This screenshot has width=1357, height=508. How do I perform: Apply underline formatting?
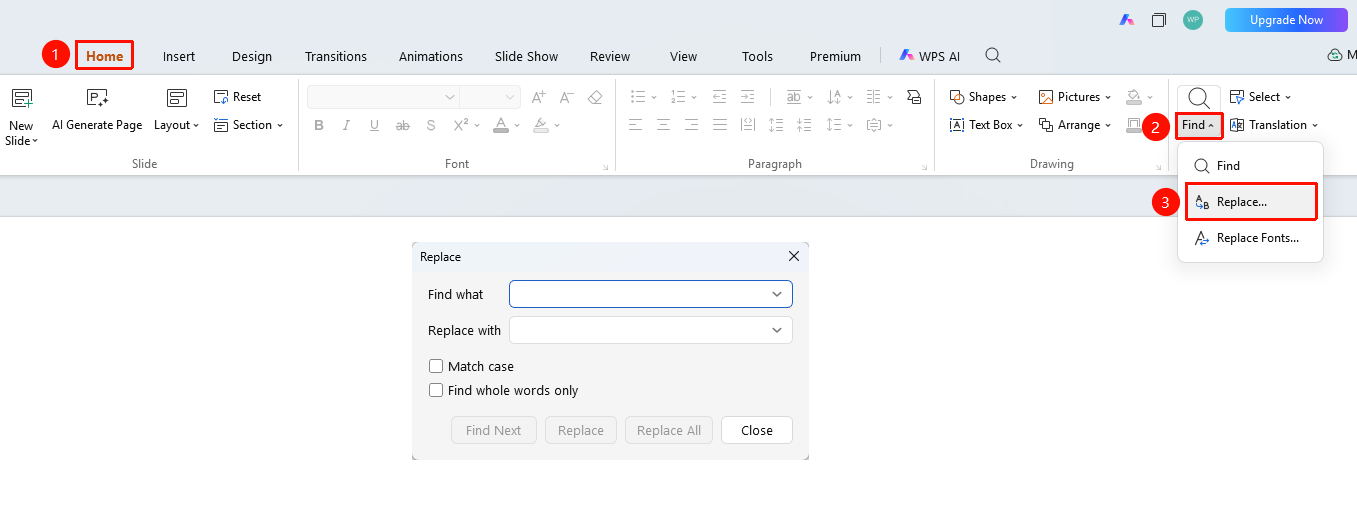(x=375, y=125)
